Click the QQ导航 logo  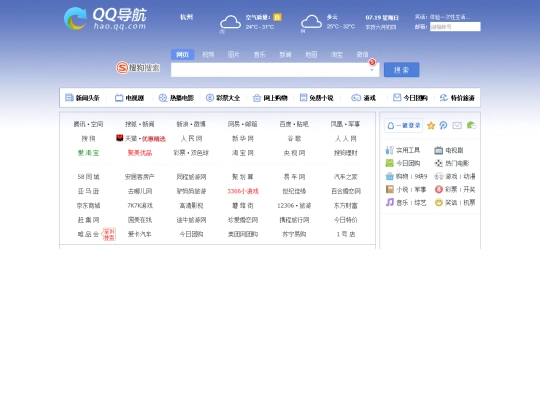(x=105, y=19)
